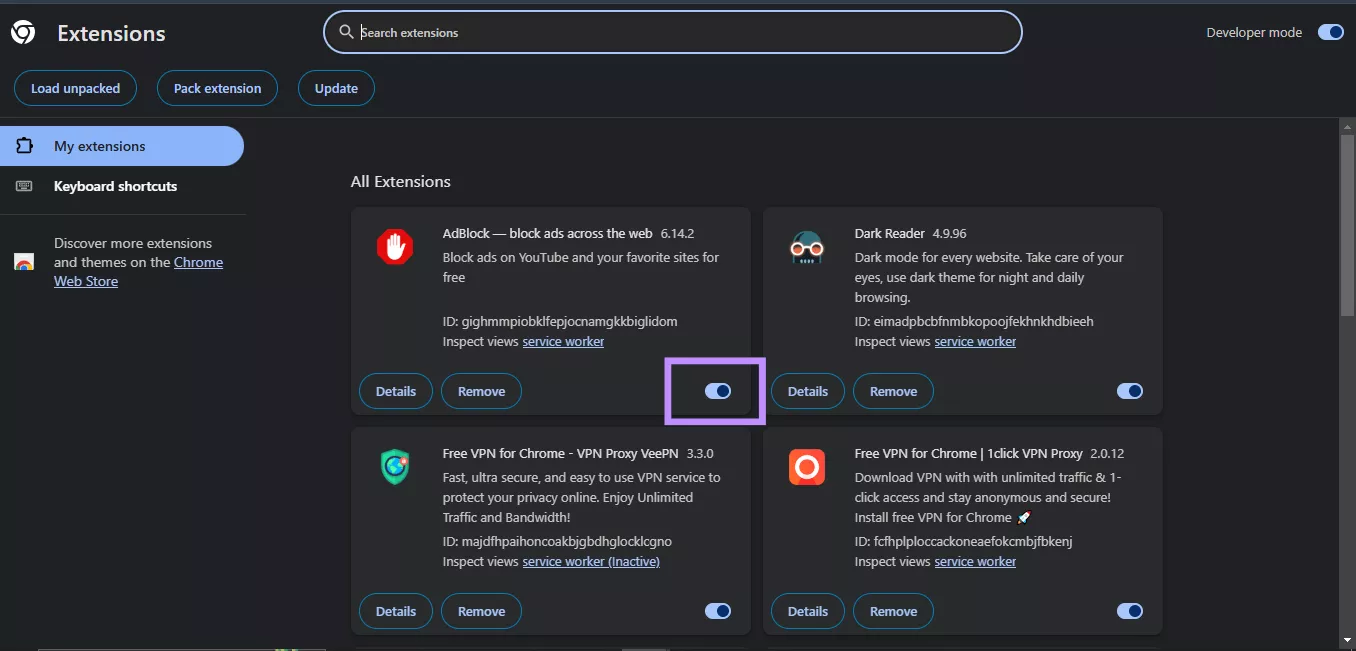Open Details for Free VPN VeePN
This screenshot has width=1356, height=651.
pos(396,611)
